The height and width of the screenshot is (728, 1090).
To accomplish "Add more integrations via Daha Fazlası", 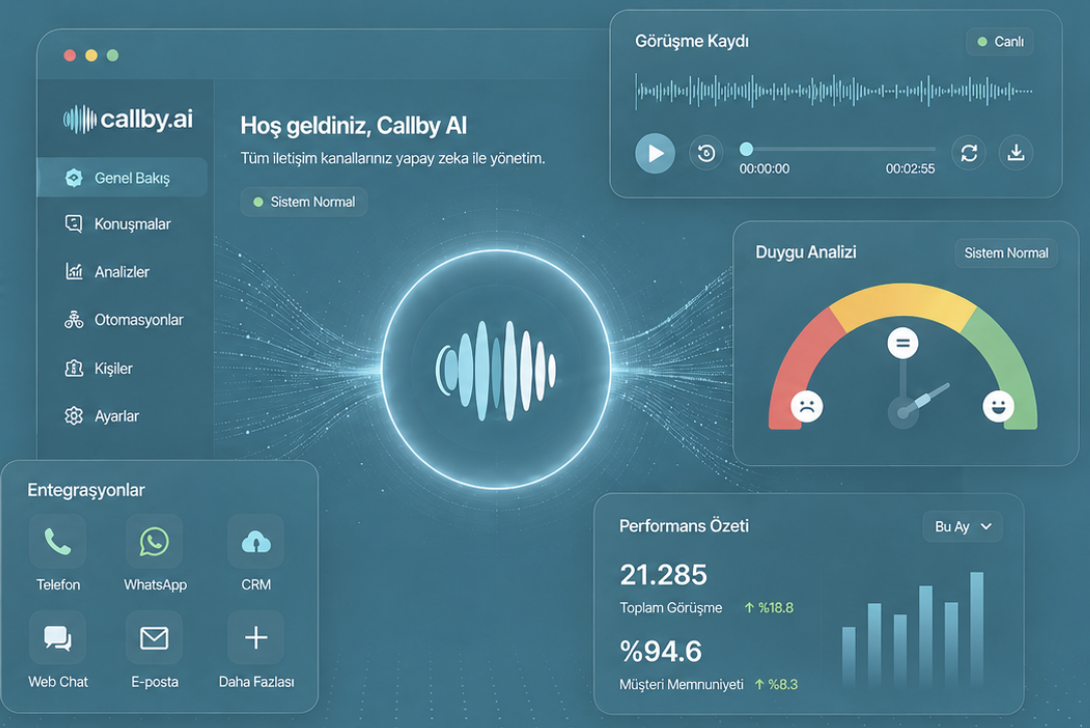I will pyautogui.click(x=256, y=638).
